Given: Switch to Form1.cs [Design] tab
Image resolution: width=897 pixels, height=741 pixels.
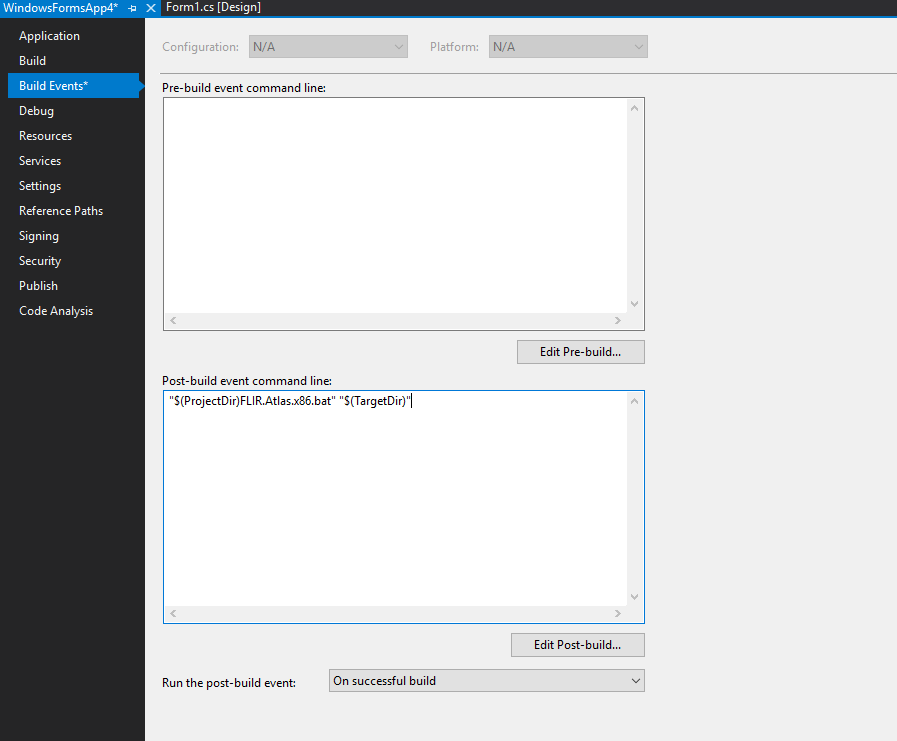Looking at the screenshot, I should 213,7.
